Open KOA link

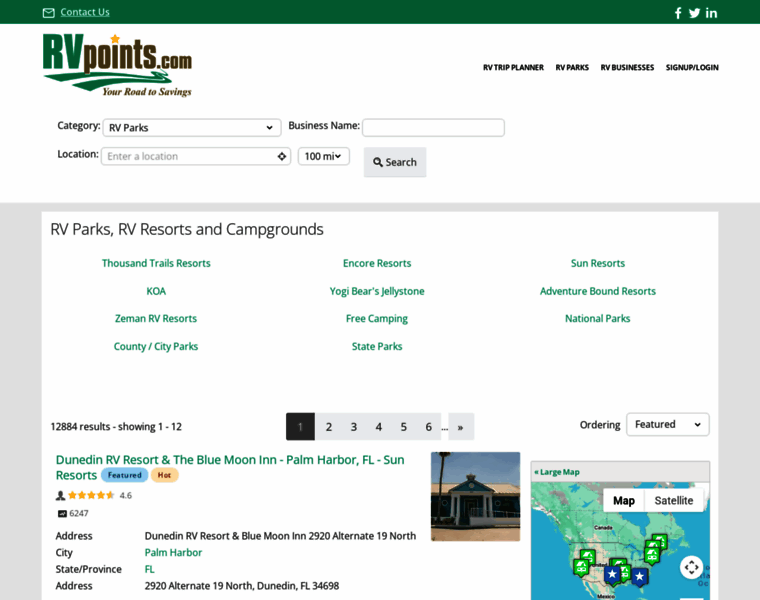click(x=156, y=291)
